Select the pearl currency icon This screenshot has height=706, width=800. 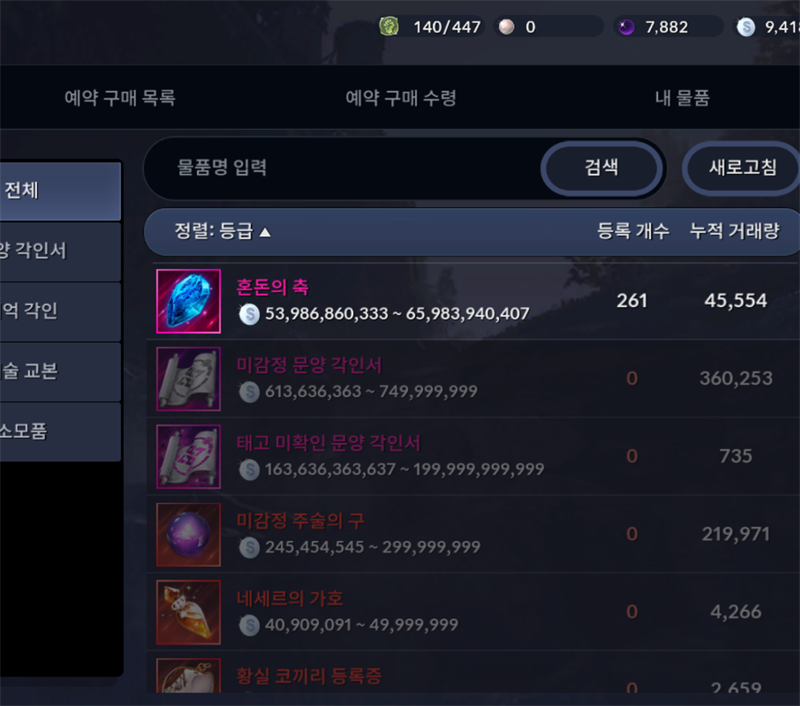pyautogui.click(x=506, y=27)
